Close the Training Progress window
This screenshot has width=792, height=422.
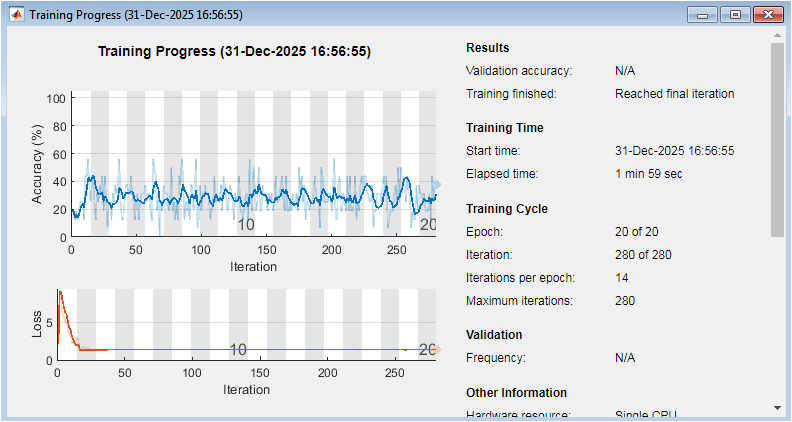(768, 15)
